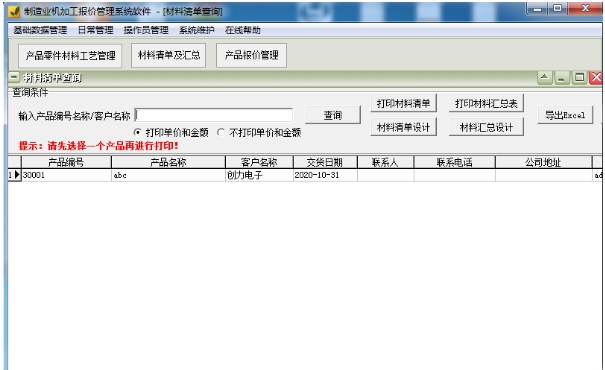Image resolution: width=605 pixels, height=370 pixels.
Task: Click product number cell 30001
Action: pyautogui.click(x=66, y=175)
